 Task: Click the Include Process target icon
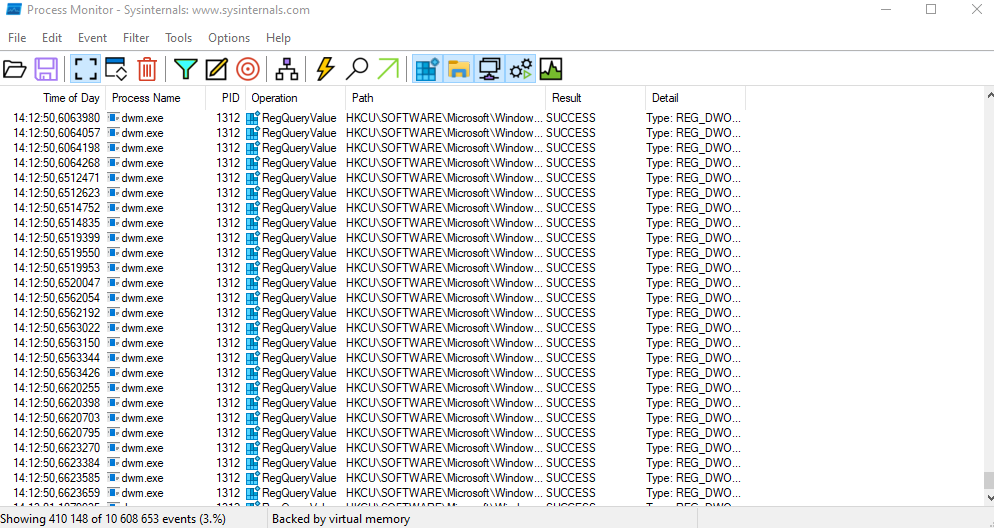248,68
